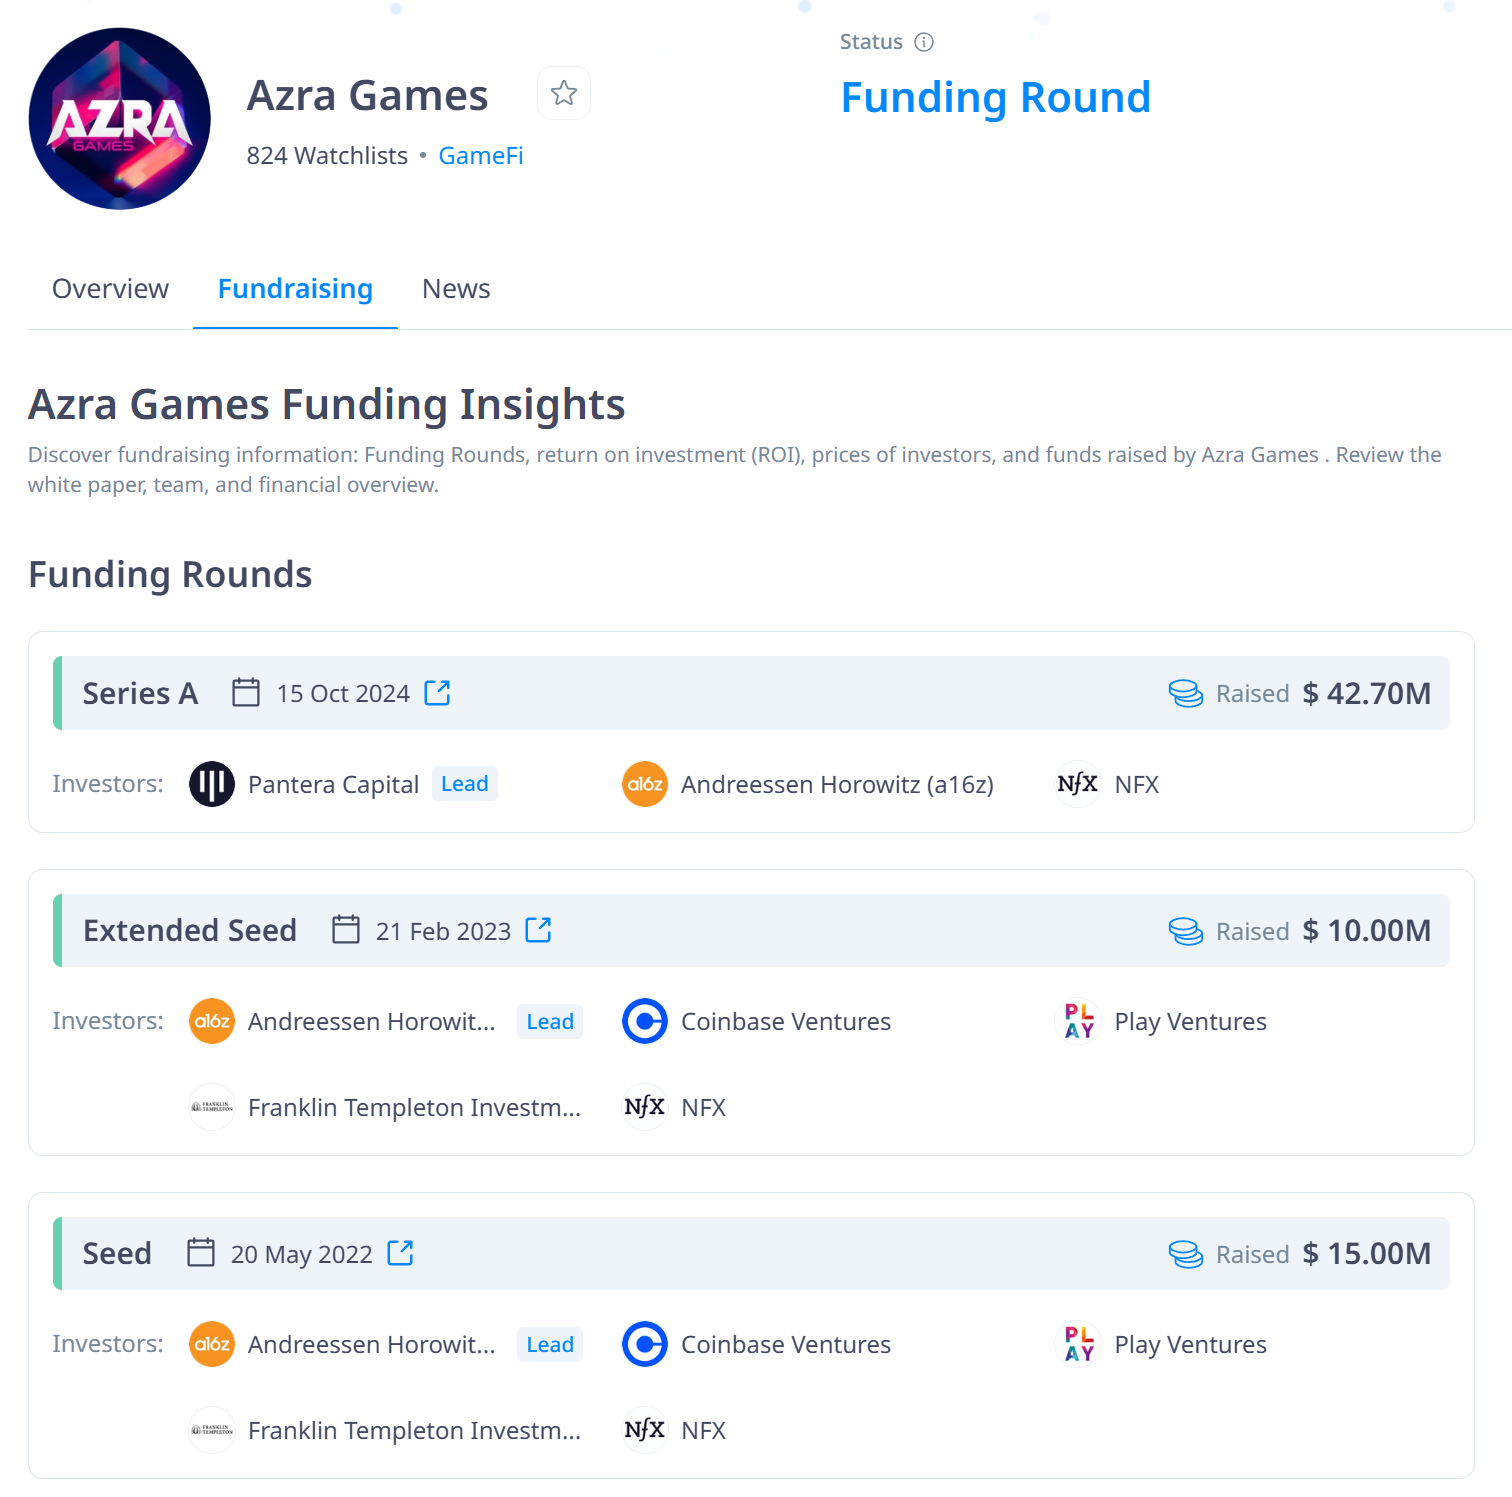
Task: Open Coinbase Ventures in the Seed round
Action: pyautogui.click(x=785, y=1345)
